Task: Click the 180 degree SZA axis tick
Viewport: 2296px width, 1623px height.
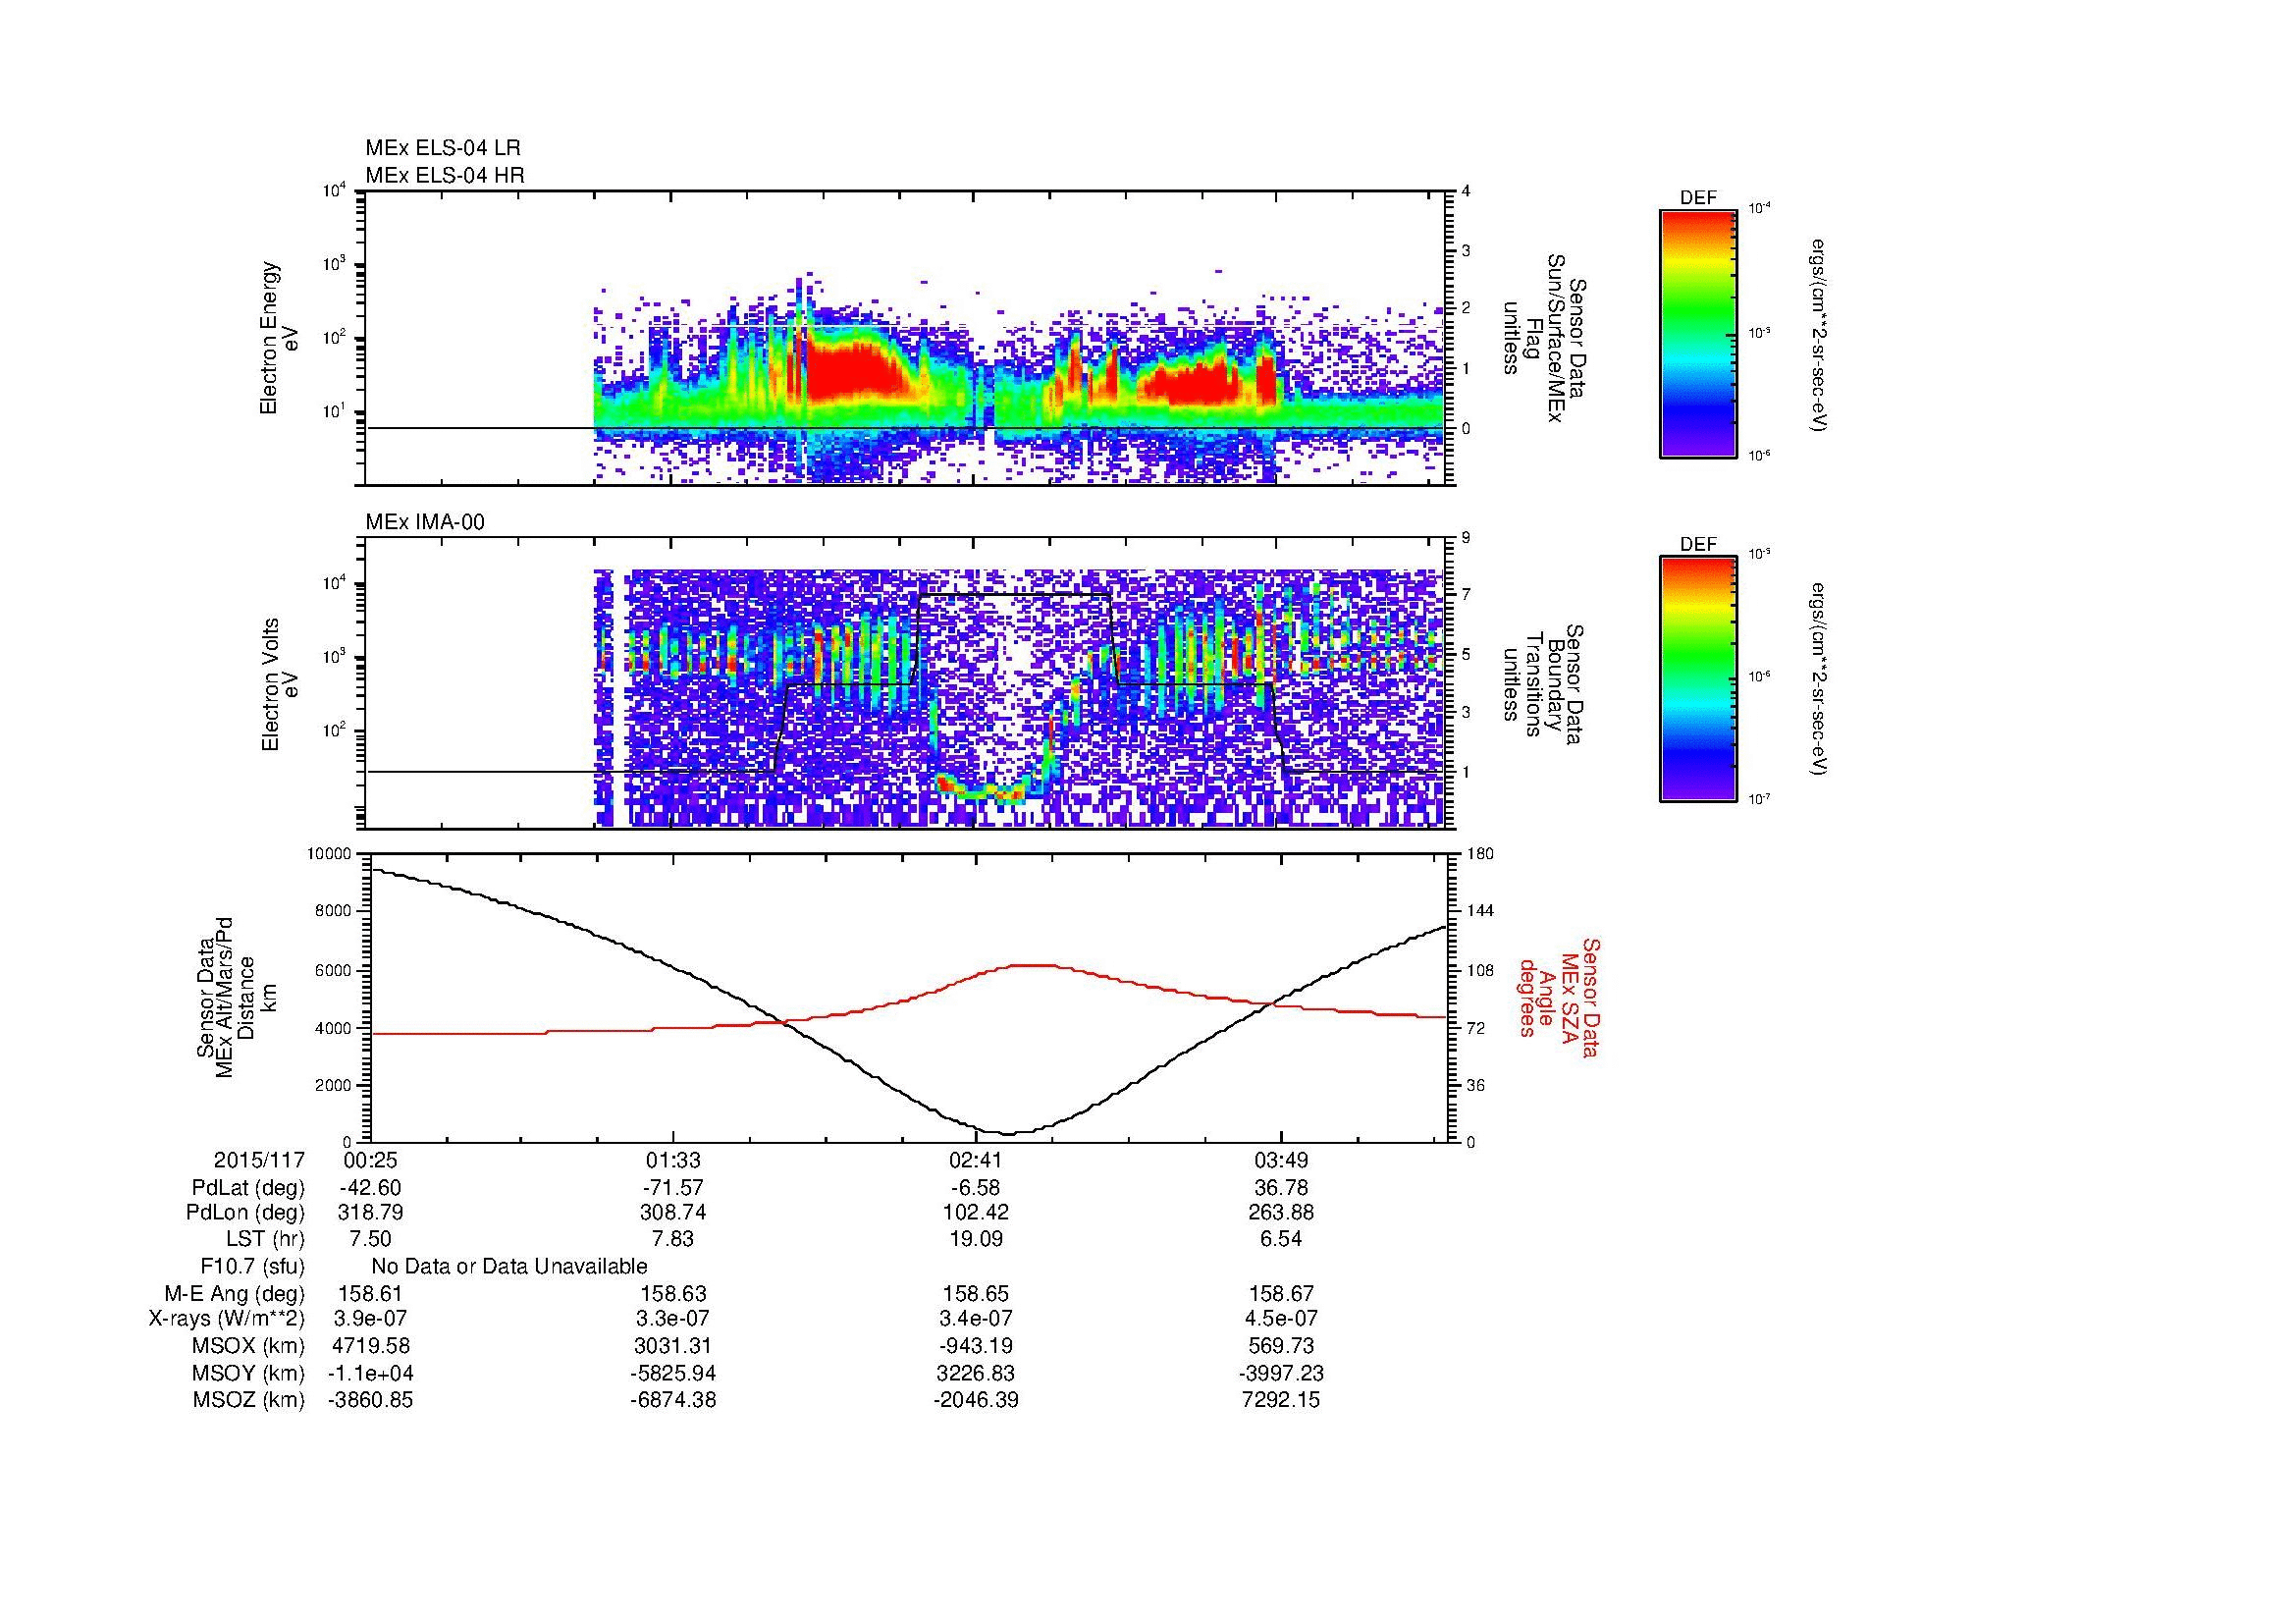Action: coord(1481,854)
